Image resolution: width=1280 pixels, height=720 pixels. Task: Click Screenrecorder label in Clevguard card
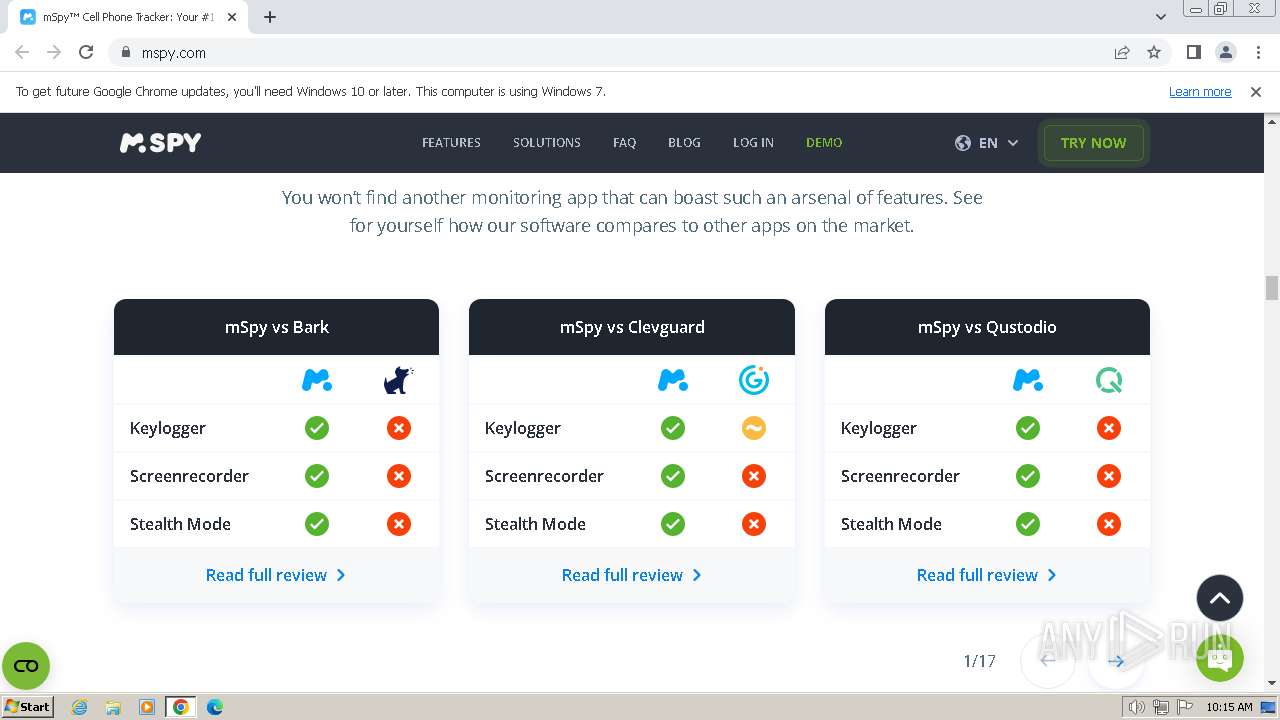pyautogui.click(x=544, y=476)
